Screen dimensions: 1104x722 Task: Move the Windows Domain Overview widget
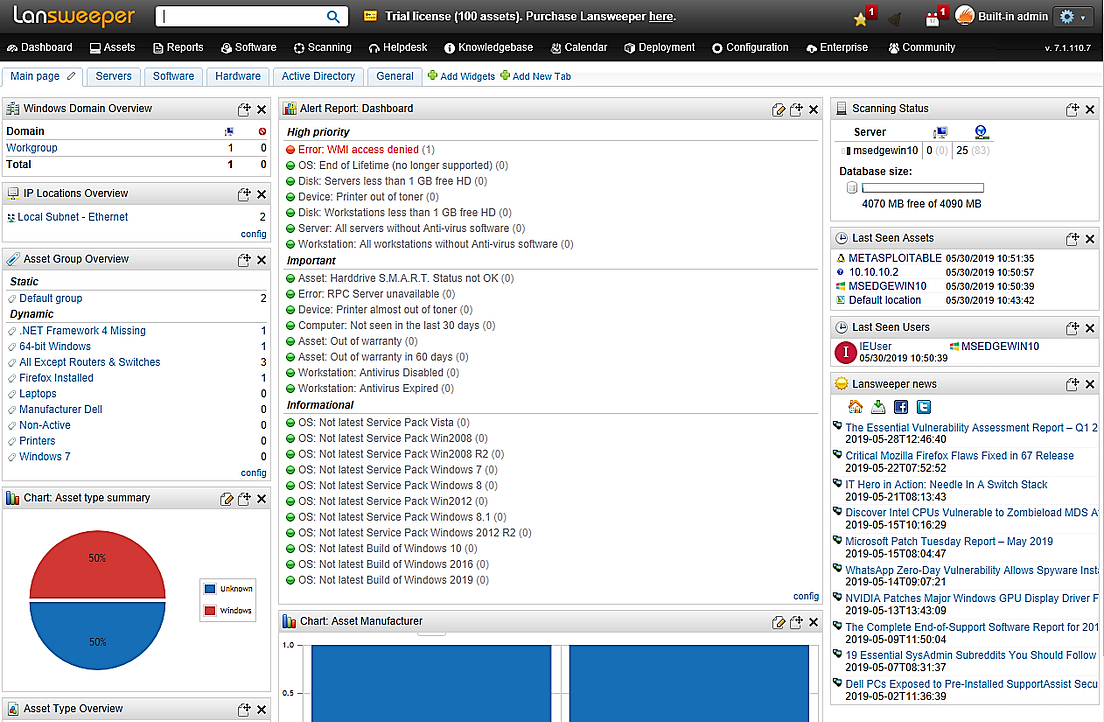pos(244,109)
